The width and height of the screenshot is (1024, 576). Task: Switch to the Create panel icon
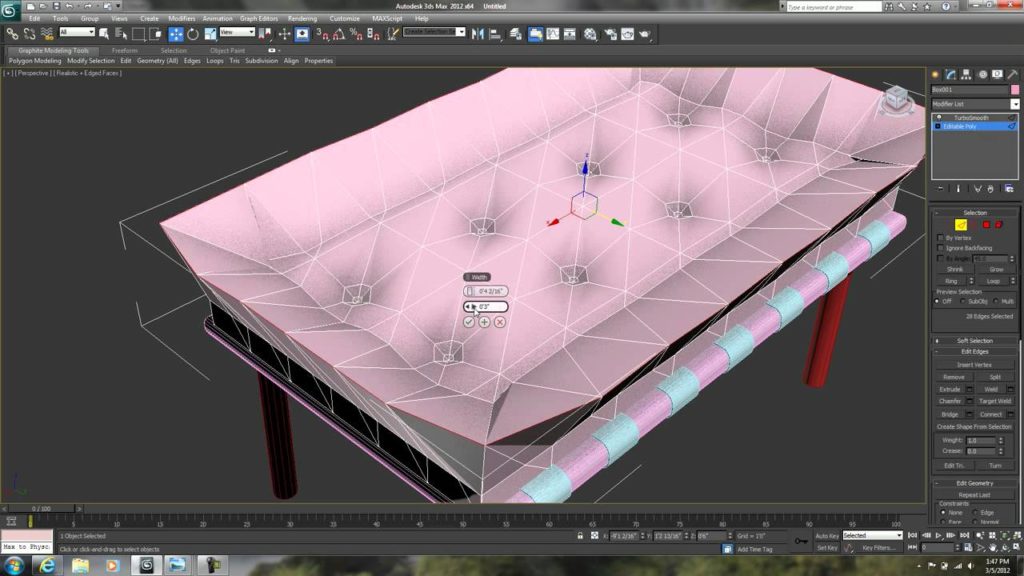click(x=936, y=74)
